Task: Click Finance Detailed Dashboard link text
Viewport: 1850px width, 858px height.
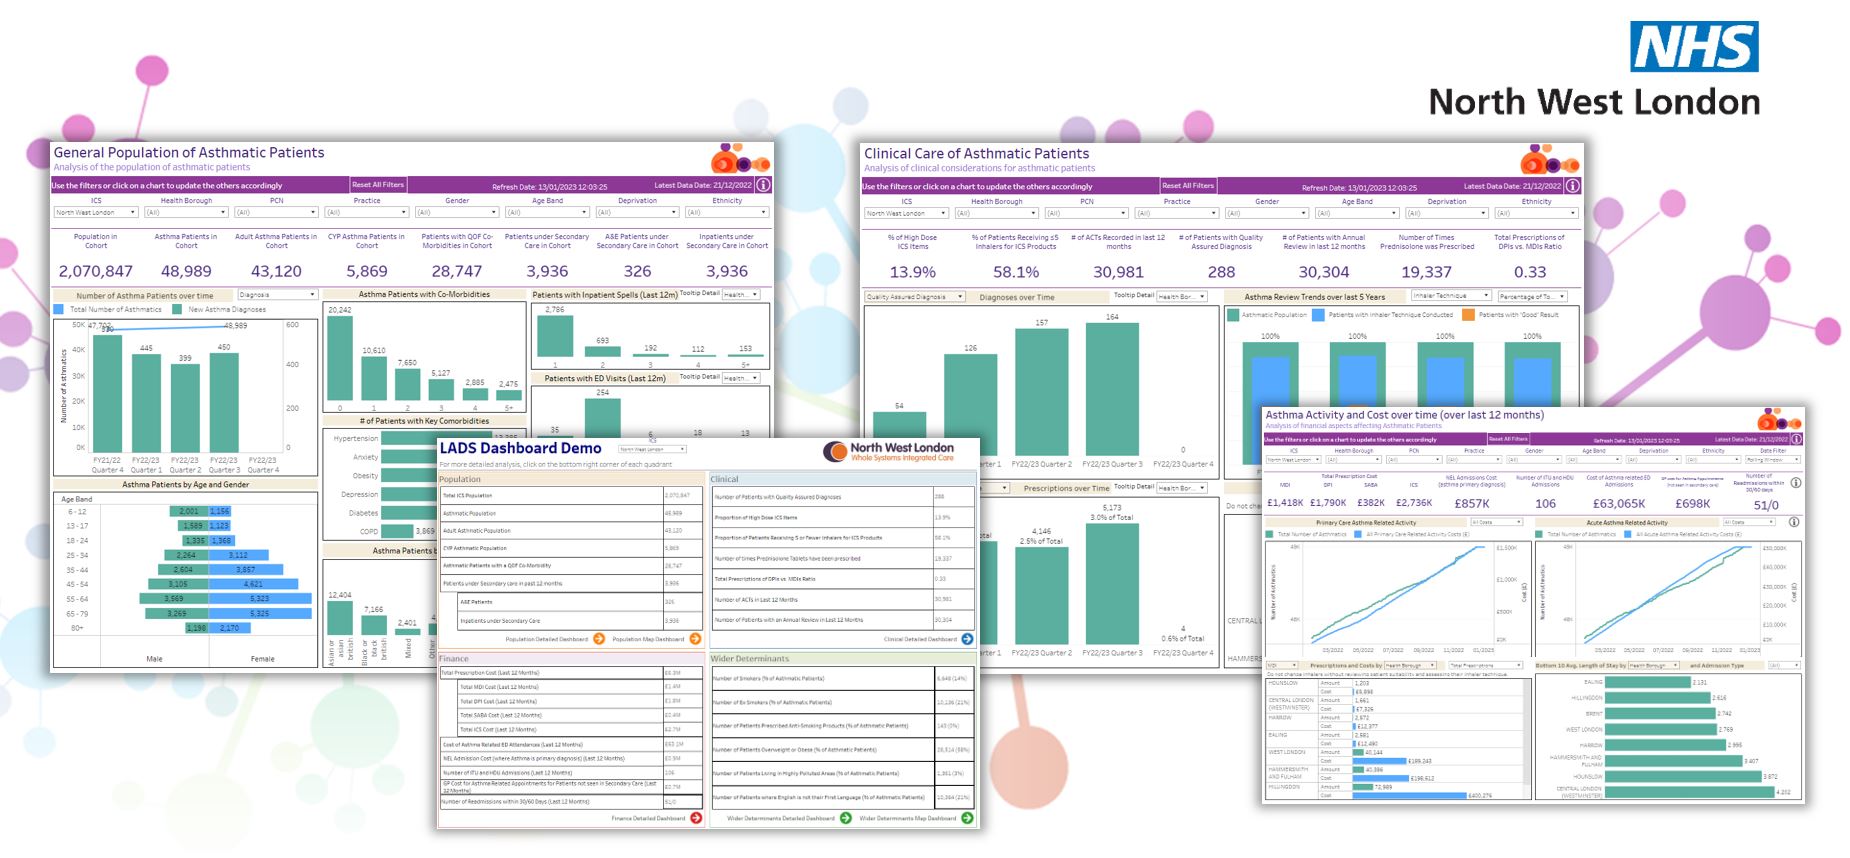Action: (x=649, y=818)
